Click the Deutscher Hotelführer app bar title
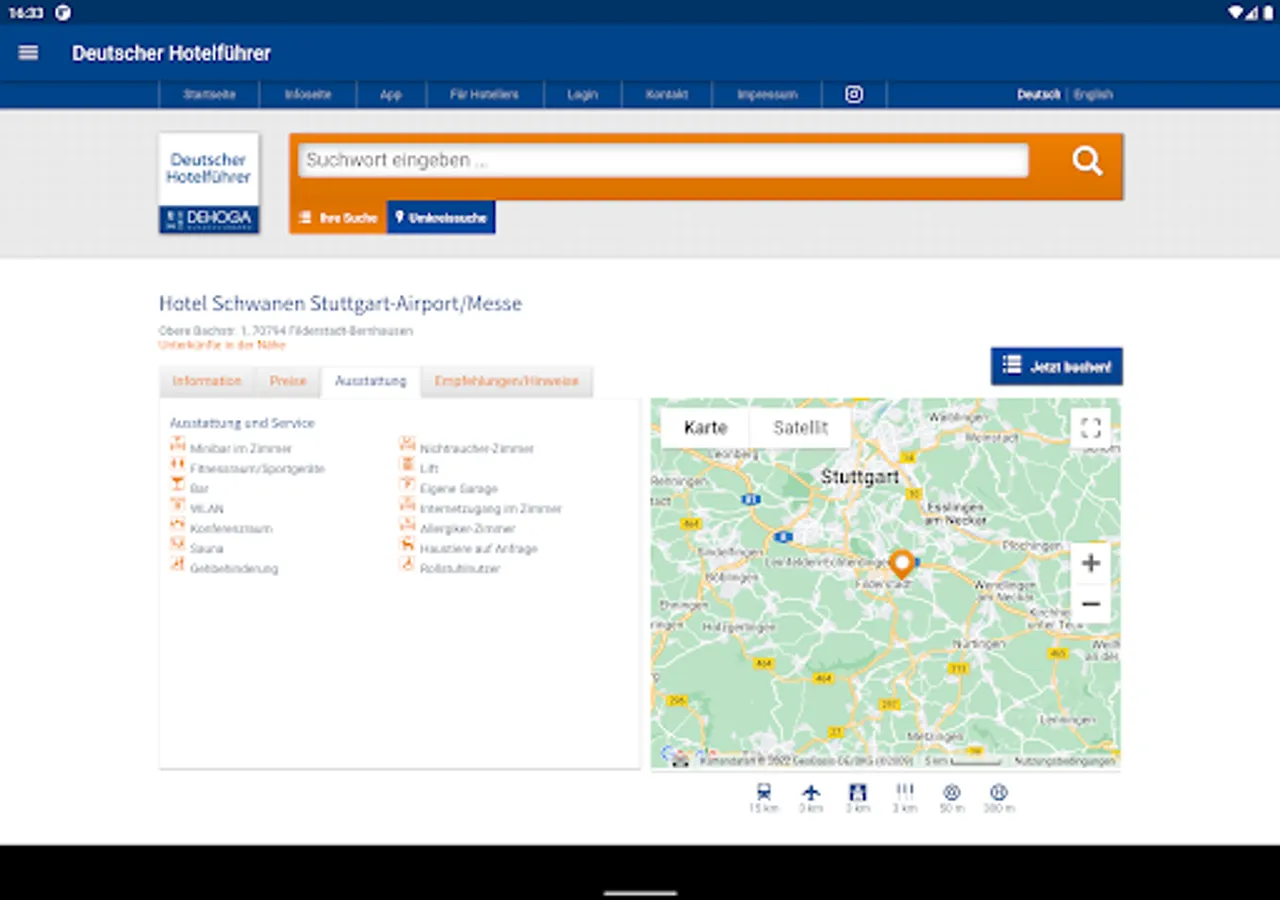The image size is (1280, 900). pos(171,53)
